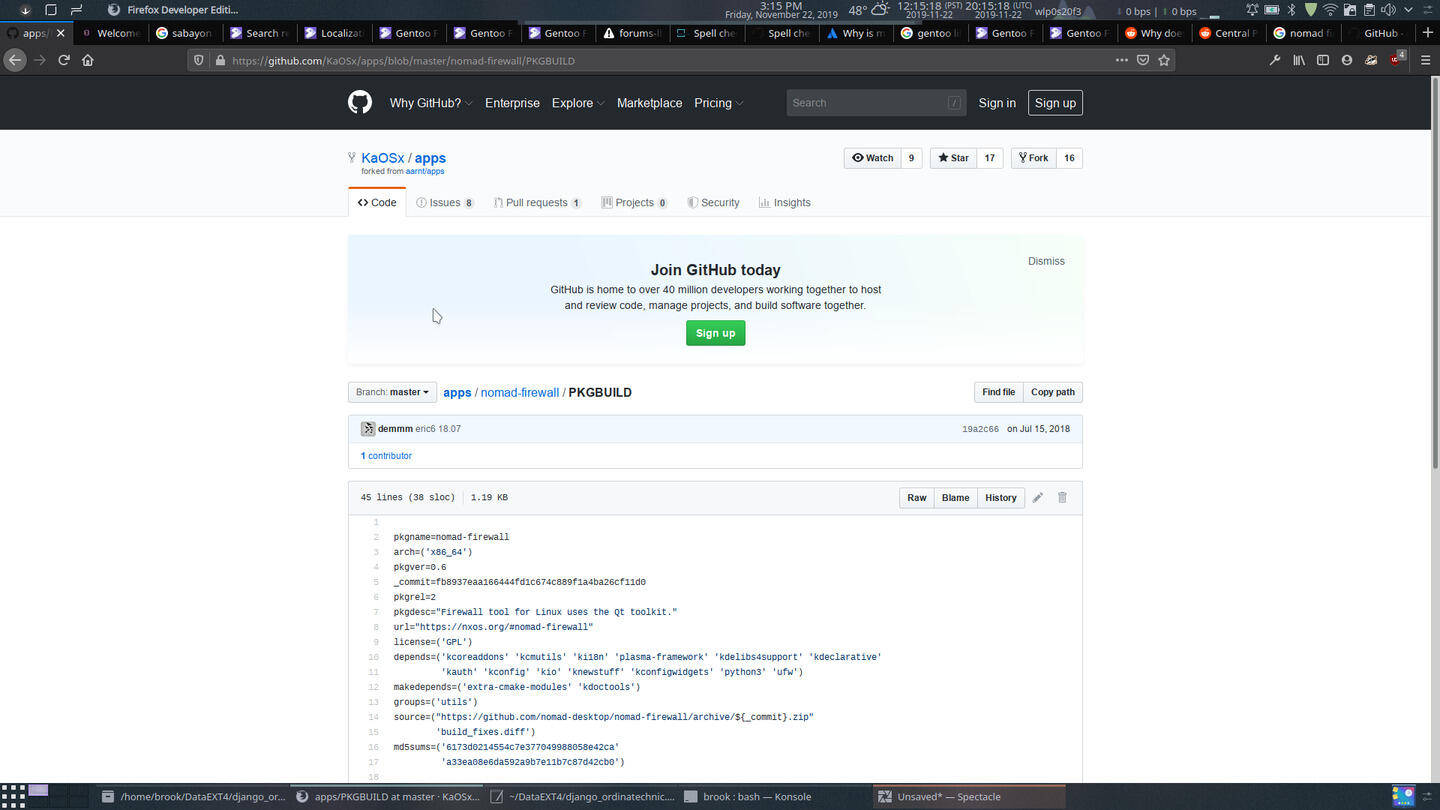Fork the repository

click(x=1034, y=158)
